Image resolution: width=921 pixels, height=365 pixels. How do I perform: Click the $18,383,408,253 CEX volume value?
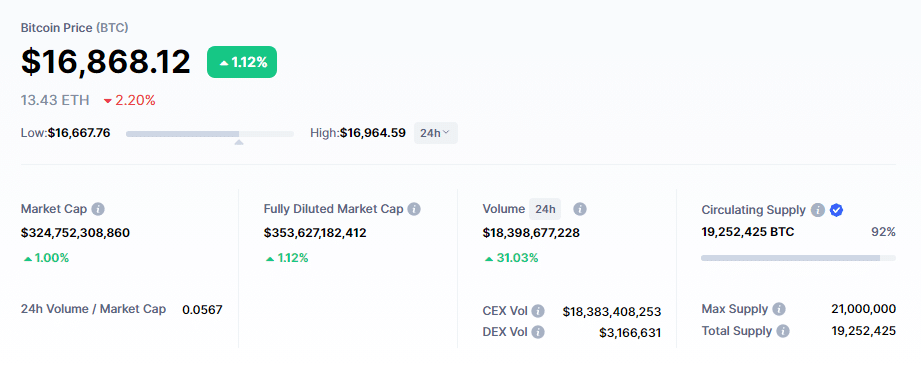tap(611, 312)
